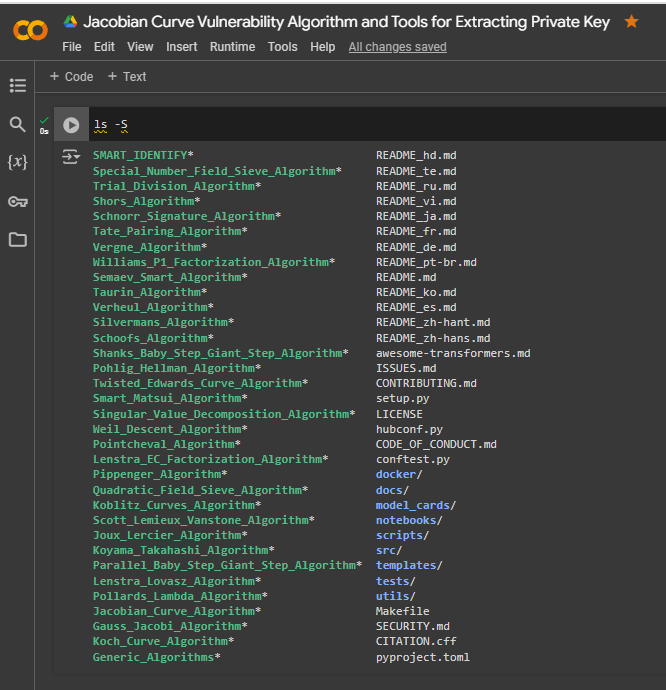The width and height of the screenshot is (666, 690).
Task: Select README.md in the output
Action: [x=406, y=277]
